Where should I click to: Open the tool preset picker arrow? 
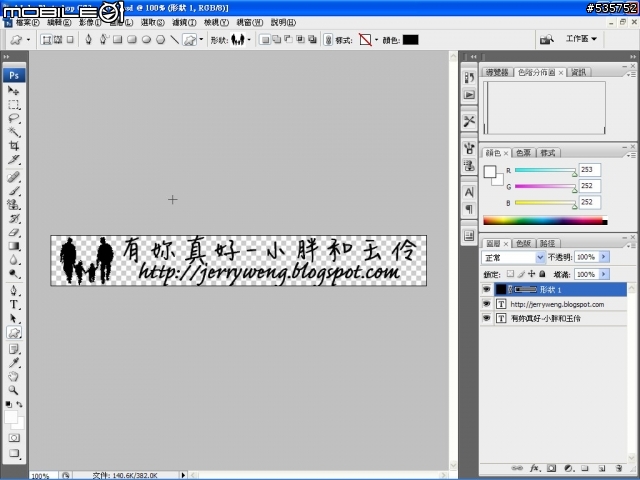click(x=28, y=40)
